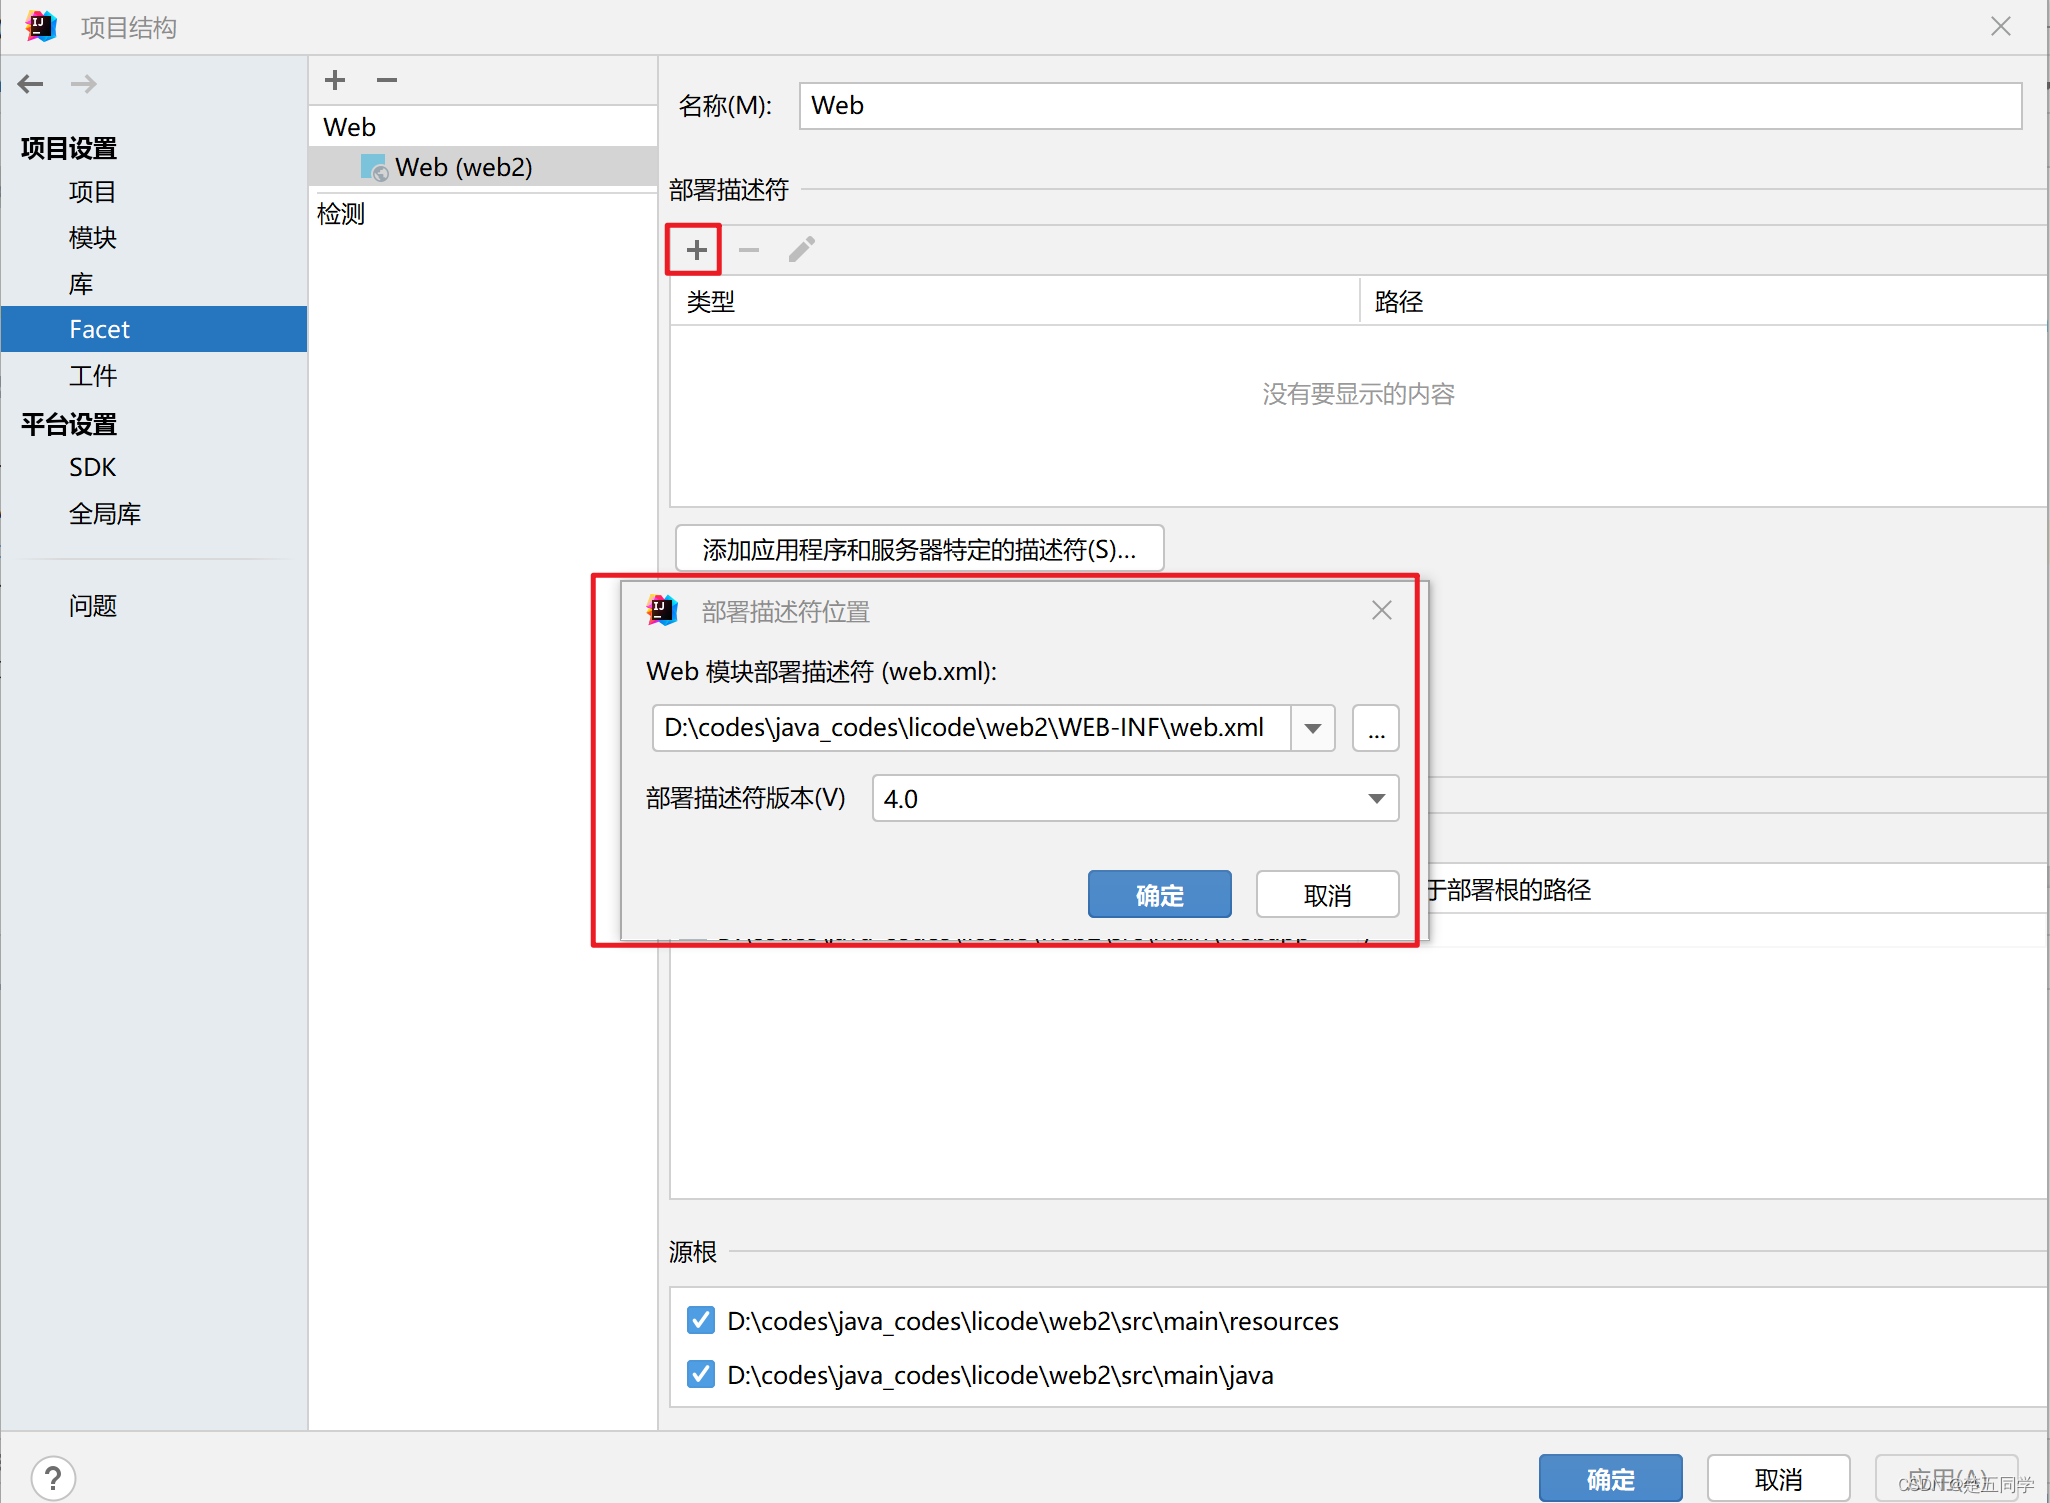2050x1503 pixels.
Task: Edit deployment descriptor with pencil icon
Action: (802, 250)
